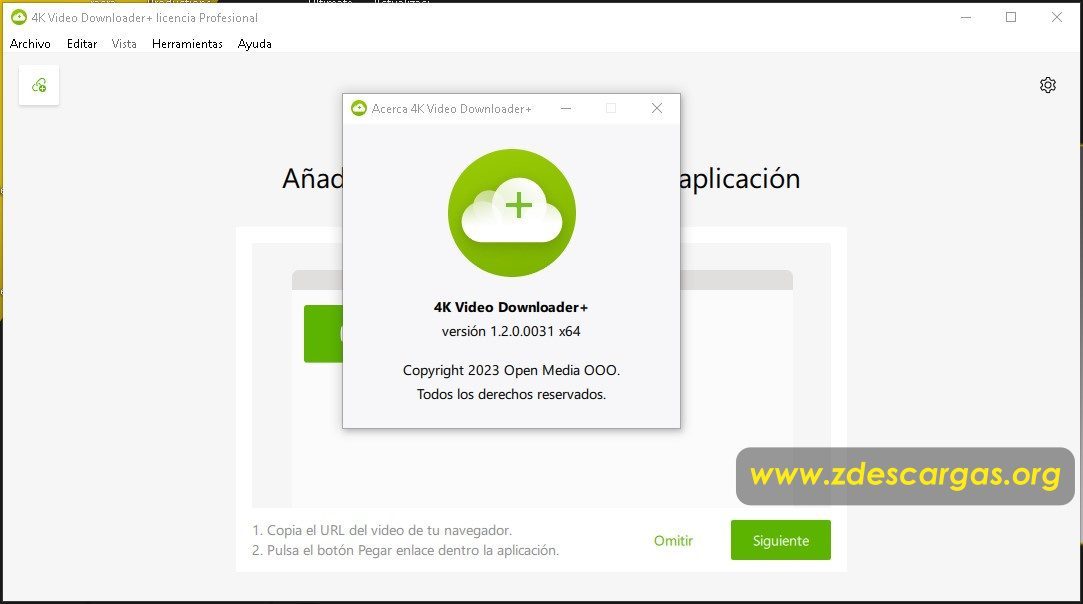Click step 2 'Pulsa el botón Pegar enlace' text
Image resolution: width=1083 pixels, height=604 pixels.
pyautogui.click(x=405, y=550)
